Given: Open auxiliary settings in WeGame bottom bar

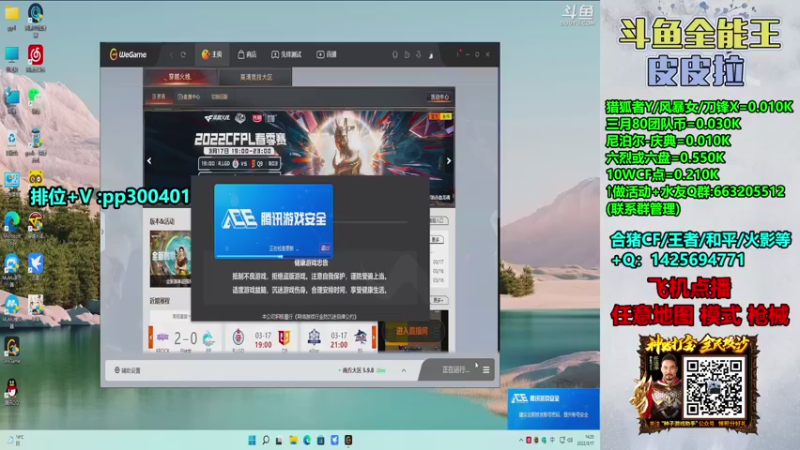Looking at the screenshot, I should point(128,370).
